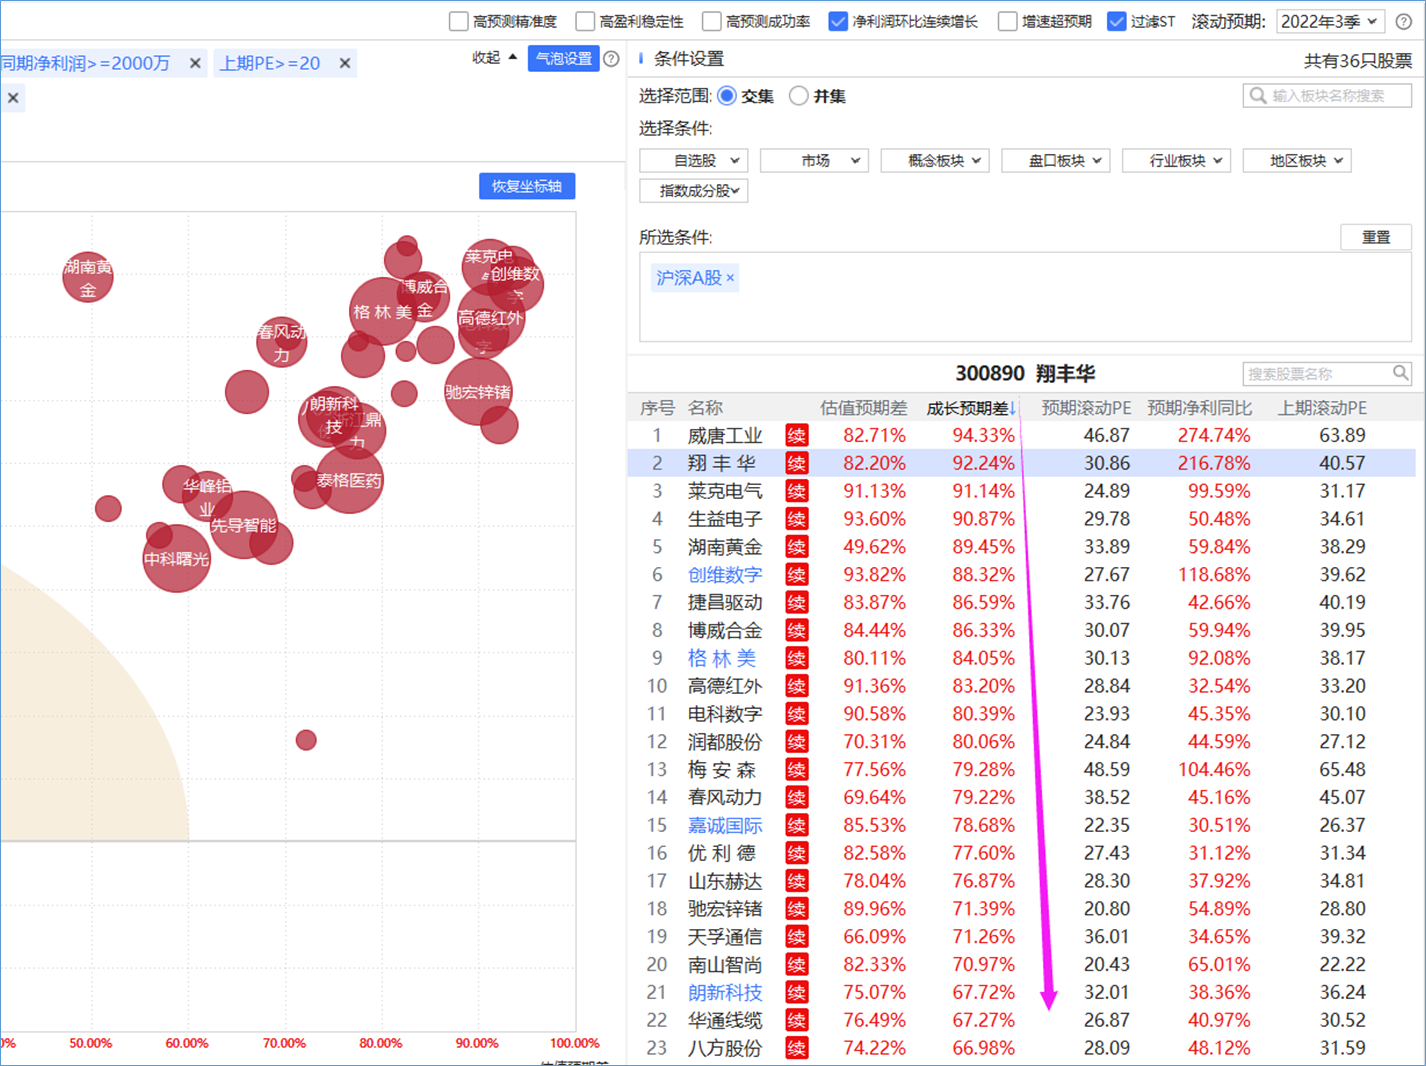1426x1066 pixels.
Task: Remove the 上期PE>=20 filter tag
Action: [345, 63]
